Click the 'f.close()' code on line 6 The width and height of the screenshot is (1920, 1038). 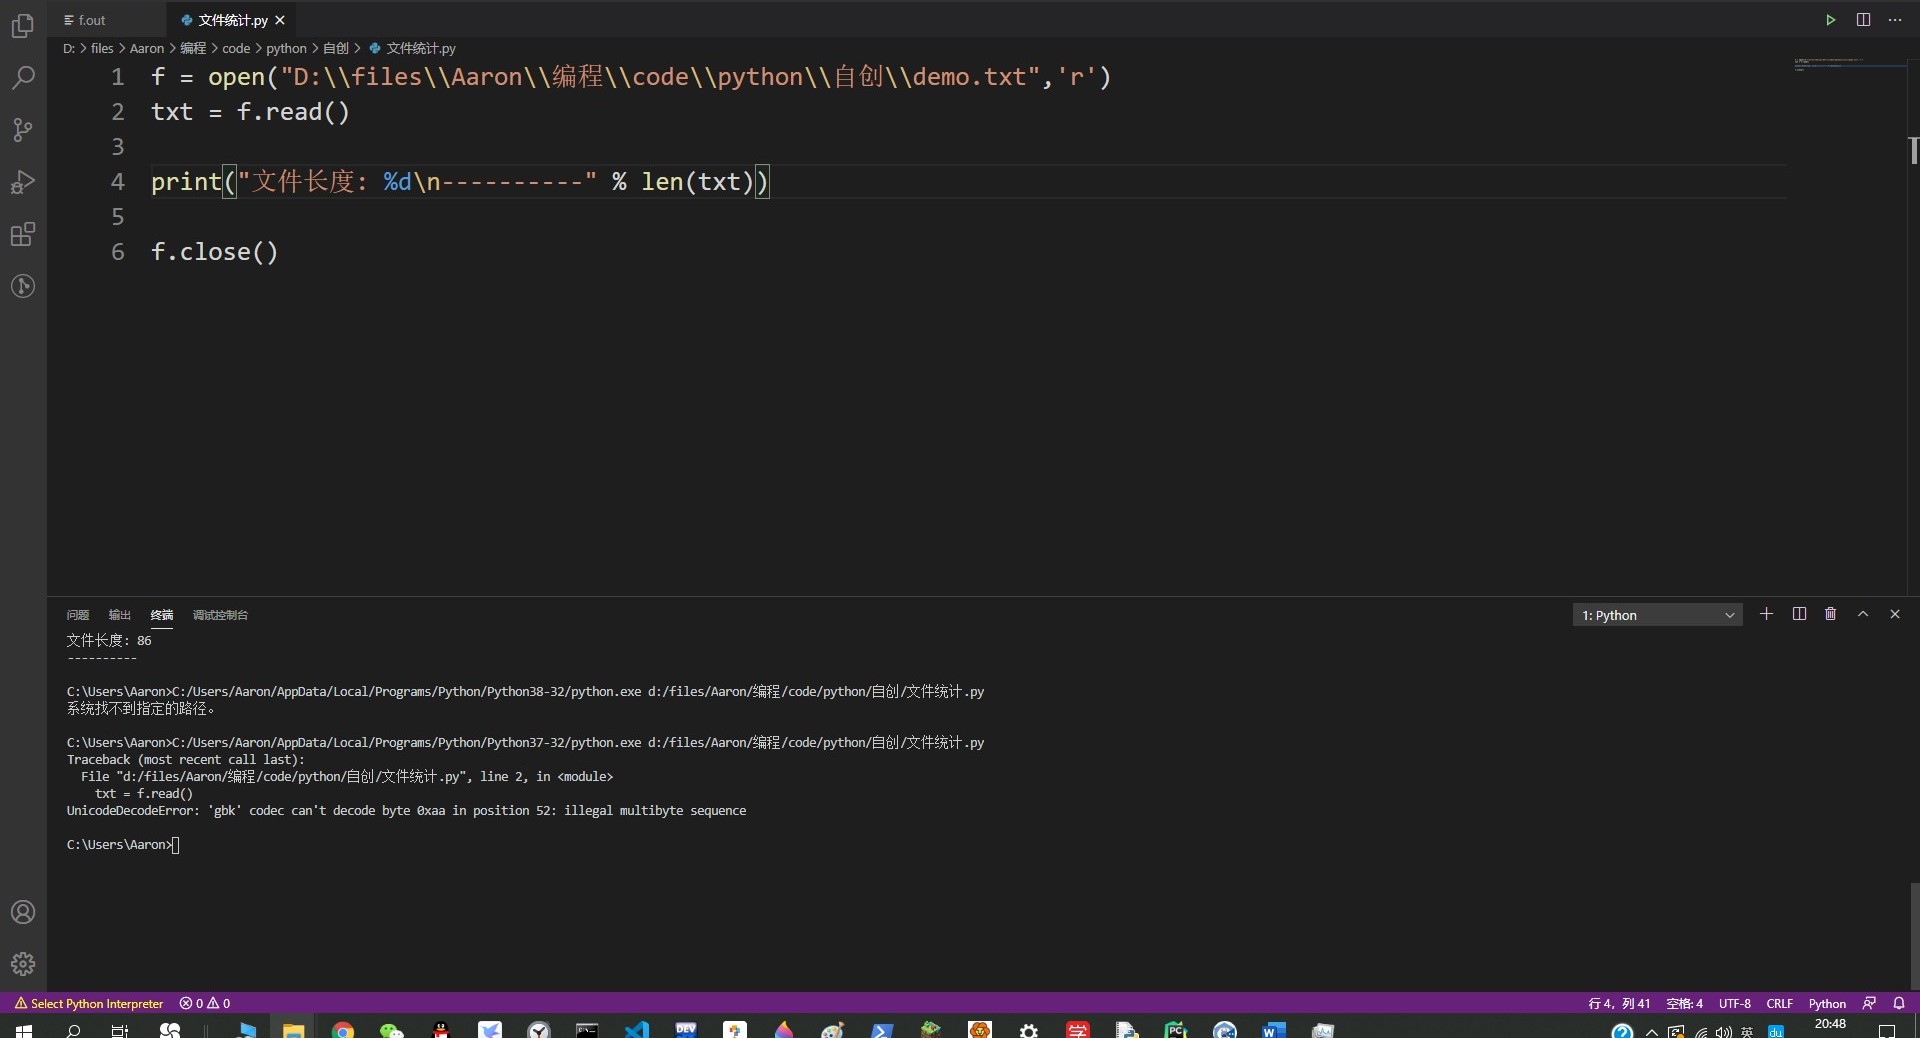pos(214,251)
